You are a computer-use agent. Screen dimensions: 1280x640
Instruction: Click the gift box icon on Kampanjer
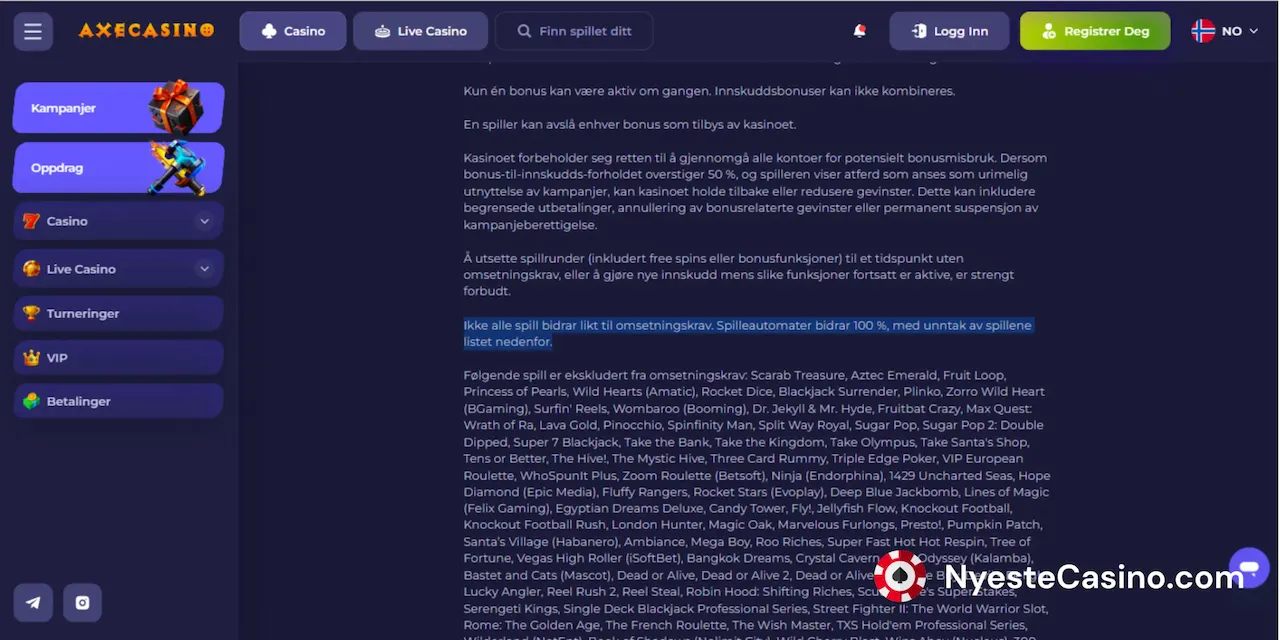(177, 106)
